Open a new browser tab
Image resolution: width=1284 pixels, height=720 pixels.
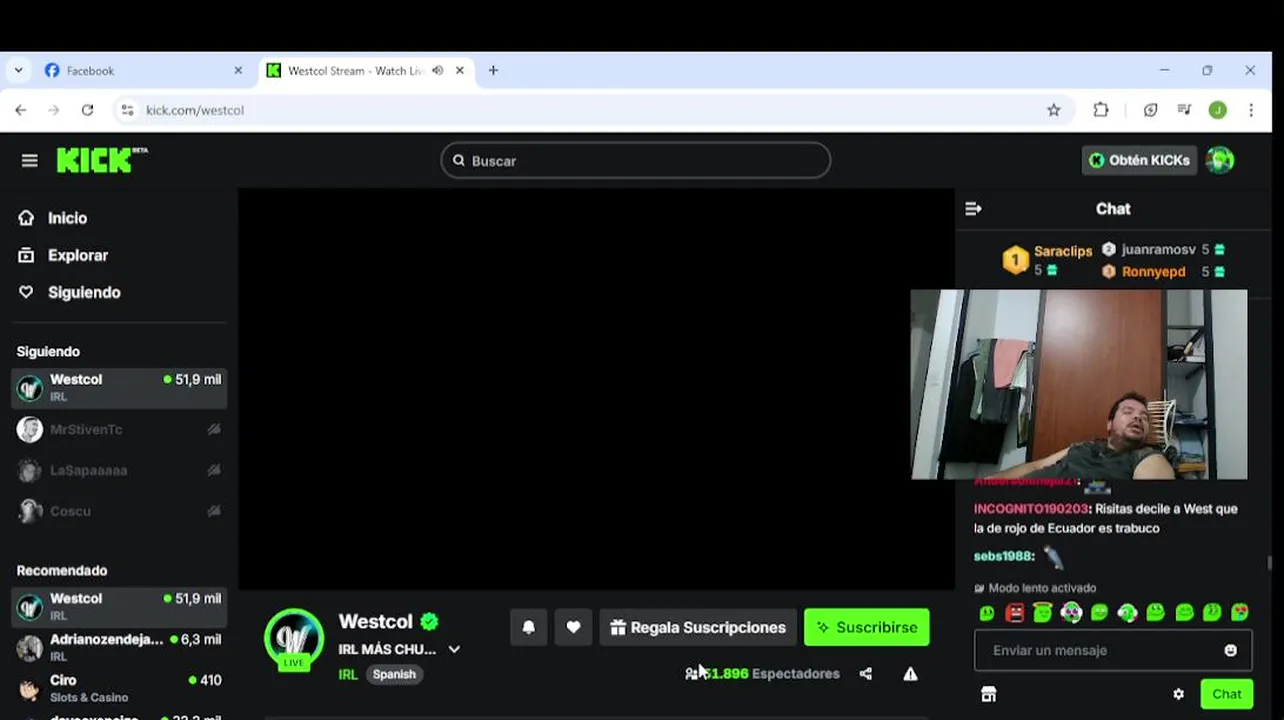[x=493, y=71]
